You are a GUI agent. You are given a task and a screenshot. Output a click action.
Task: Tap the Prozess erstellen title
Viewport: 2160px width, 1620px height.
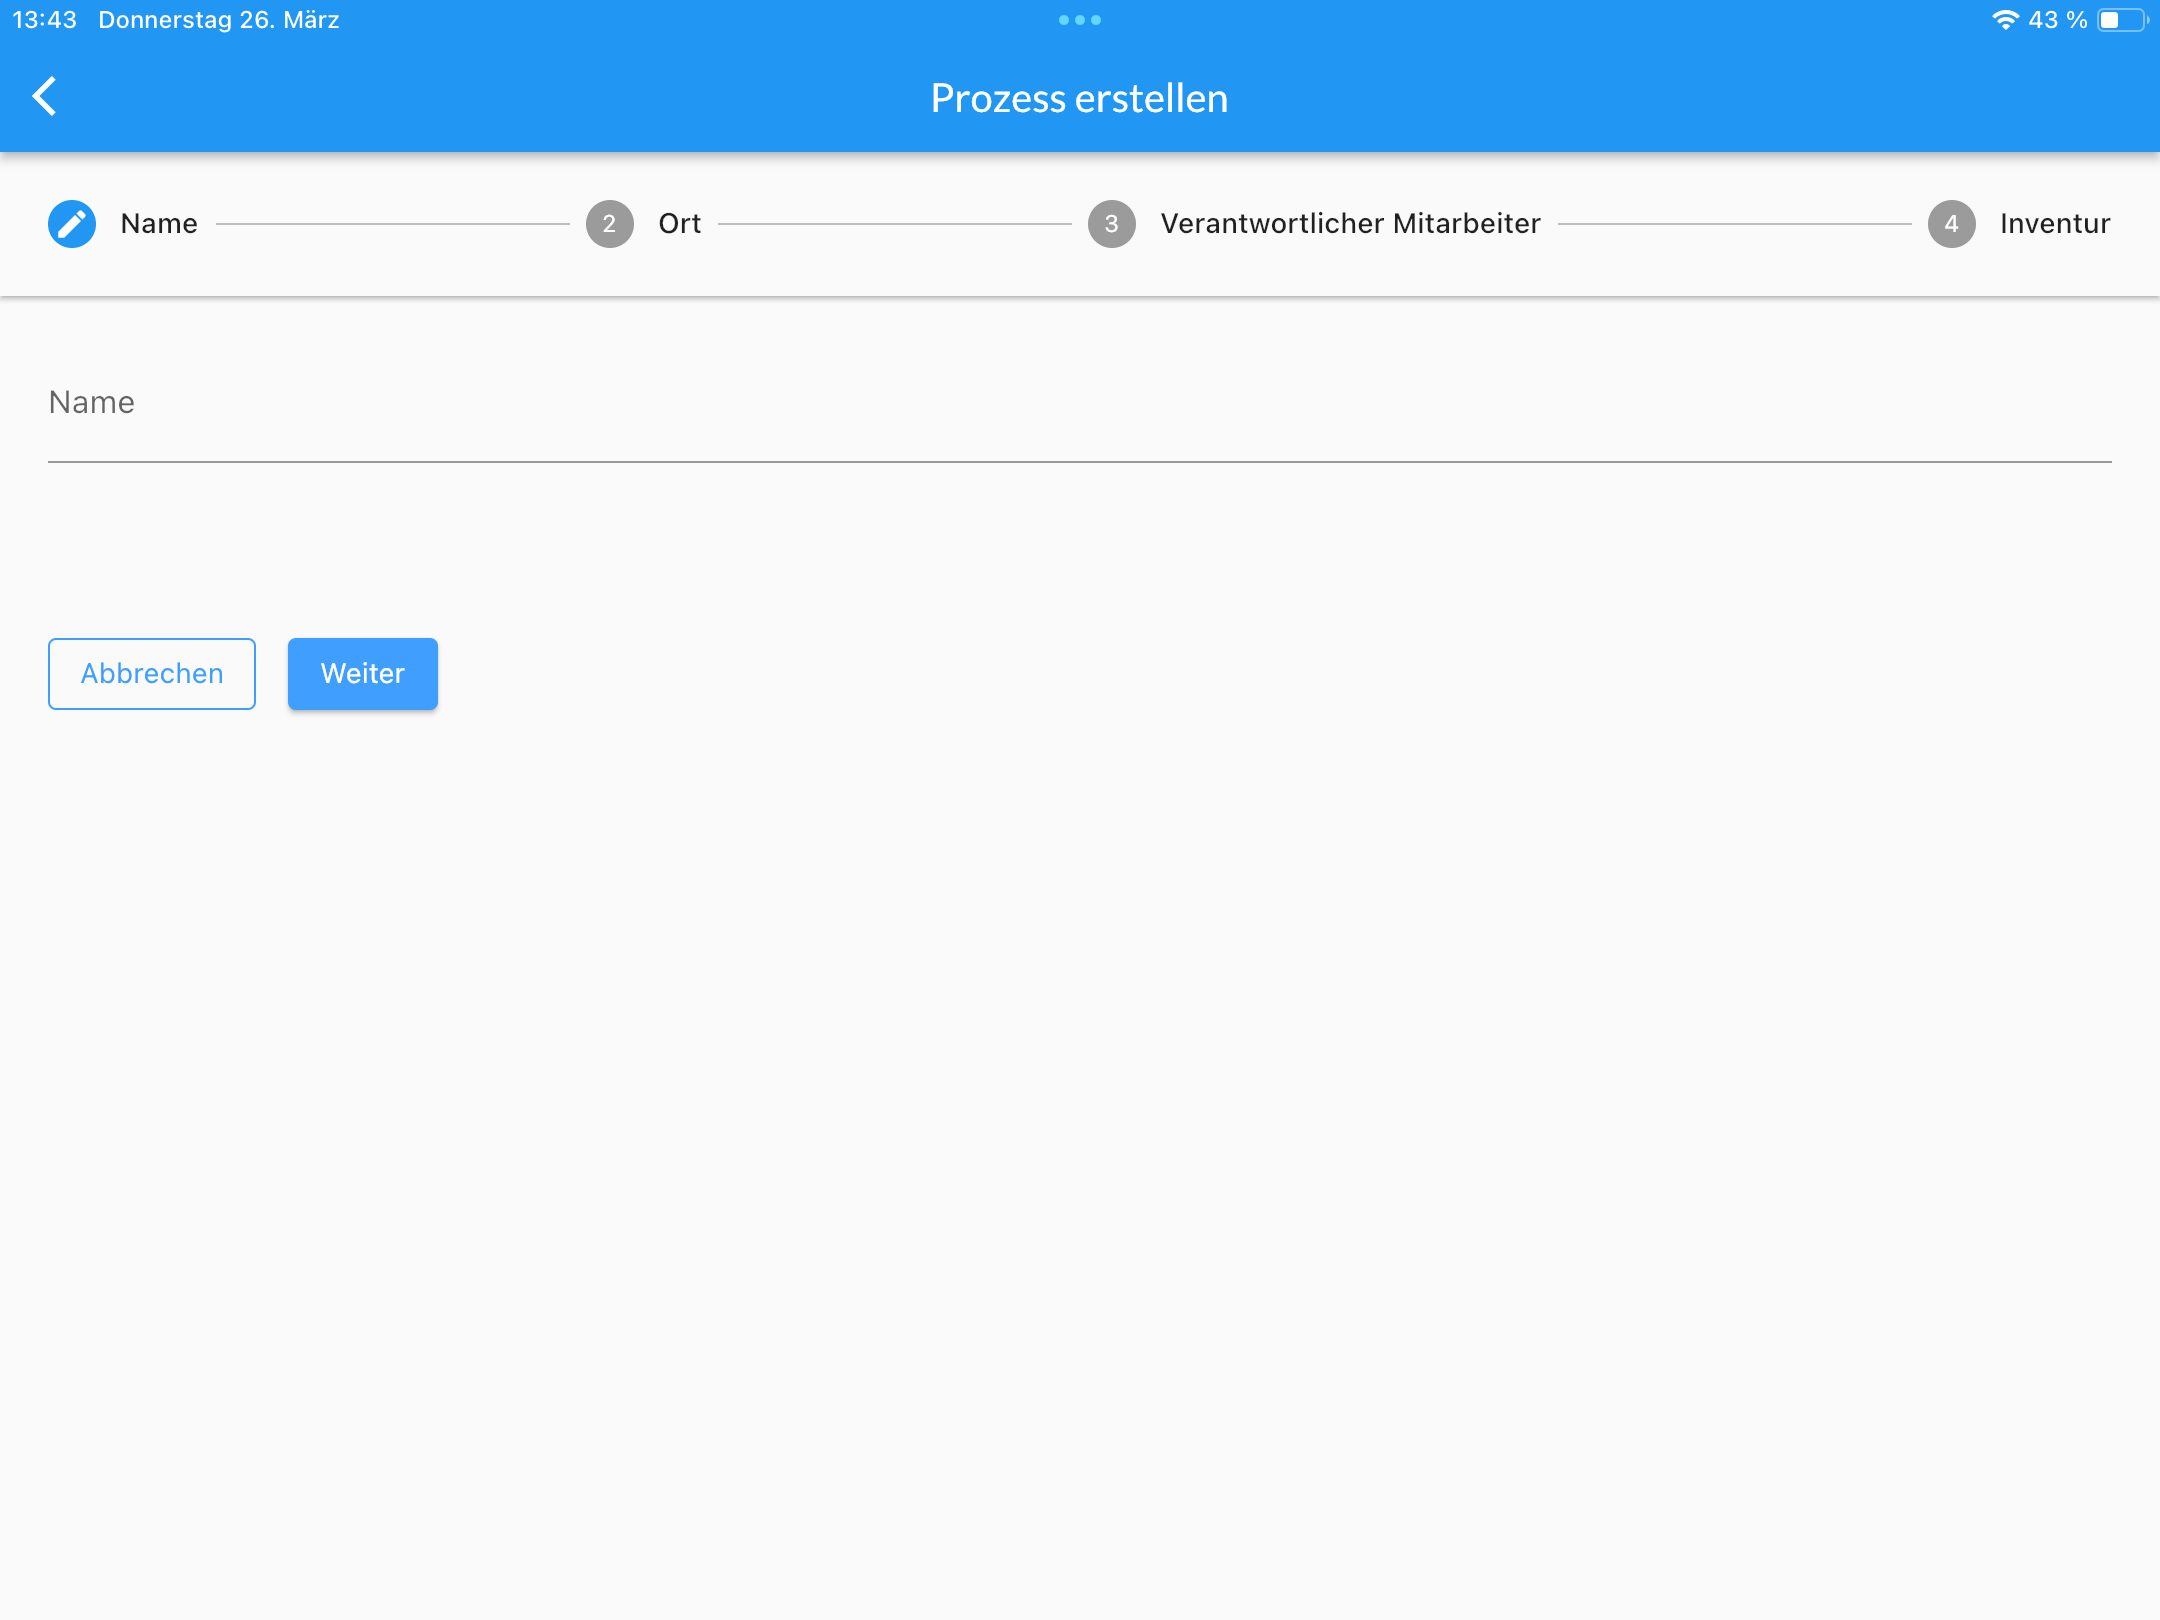pyautogui.click(x=1079, y=98)
